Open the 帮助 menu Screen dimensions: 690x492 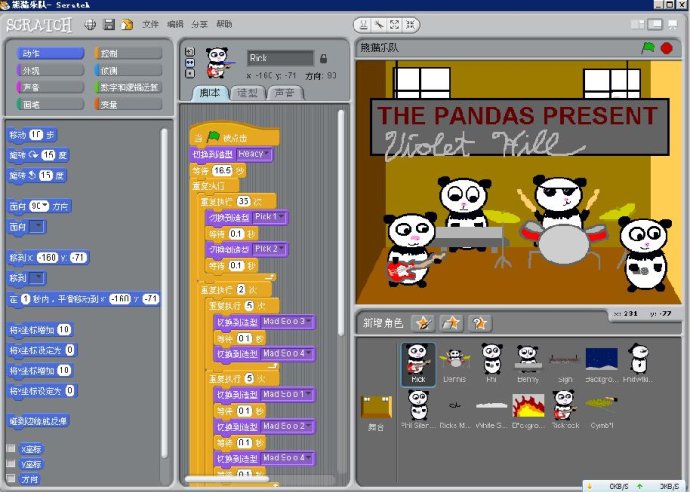[224, 24]
